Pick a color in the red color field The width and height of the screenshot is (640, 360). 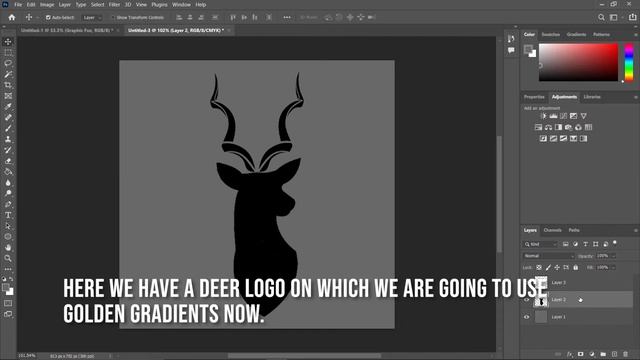click(x=578, y=62)
